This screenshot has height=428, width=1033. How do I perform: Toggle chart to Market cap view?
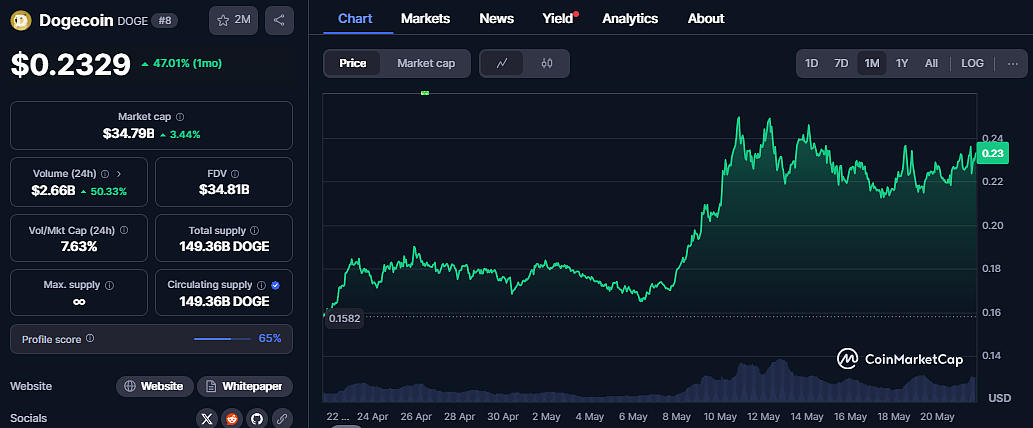[x=426, y=63]
